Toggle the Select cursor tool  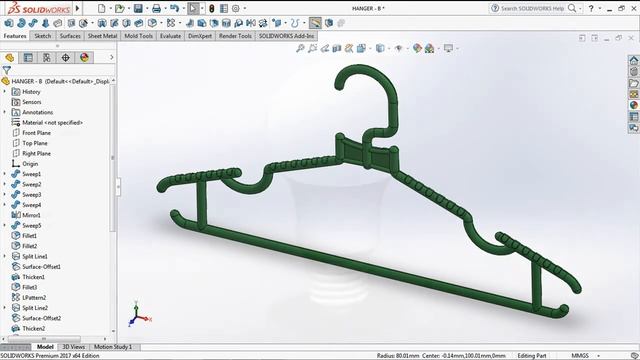point(193,8)
